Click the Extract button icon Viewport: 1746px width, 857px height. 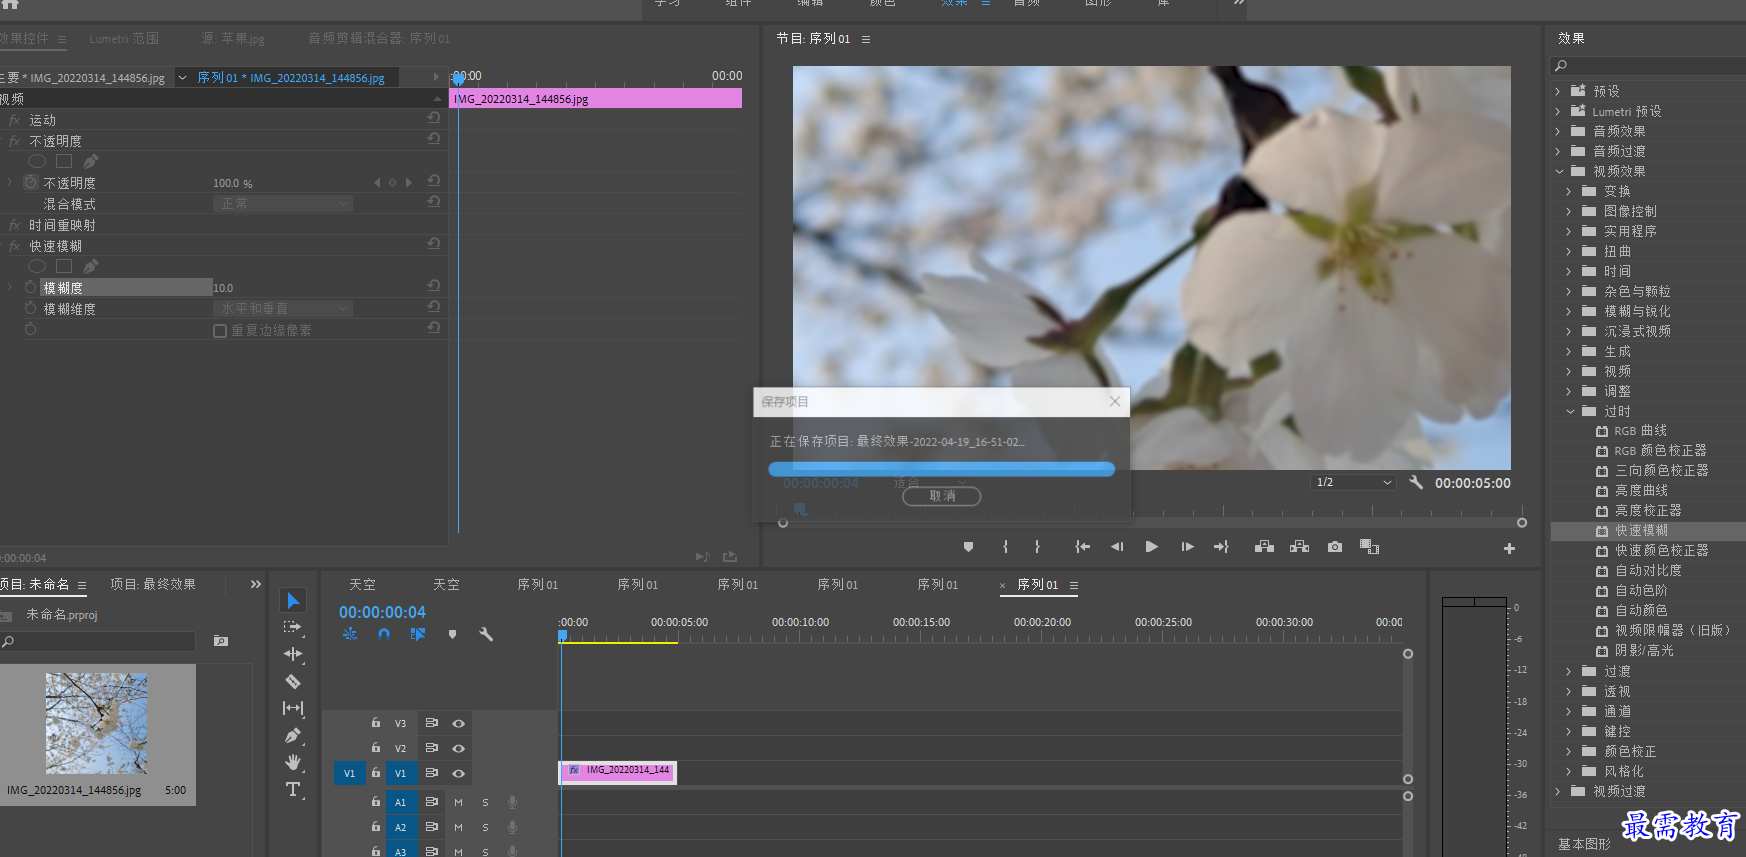click(x=1299, y=547)
